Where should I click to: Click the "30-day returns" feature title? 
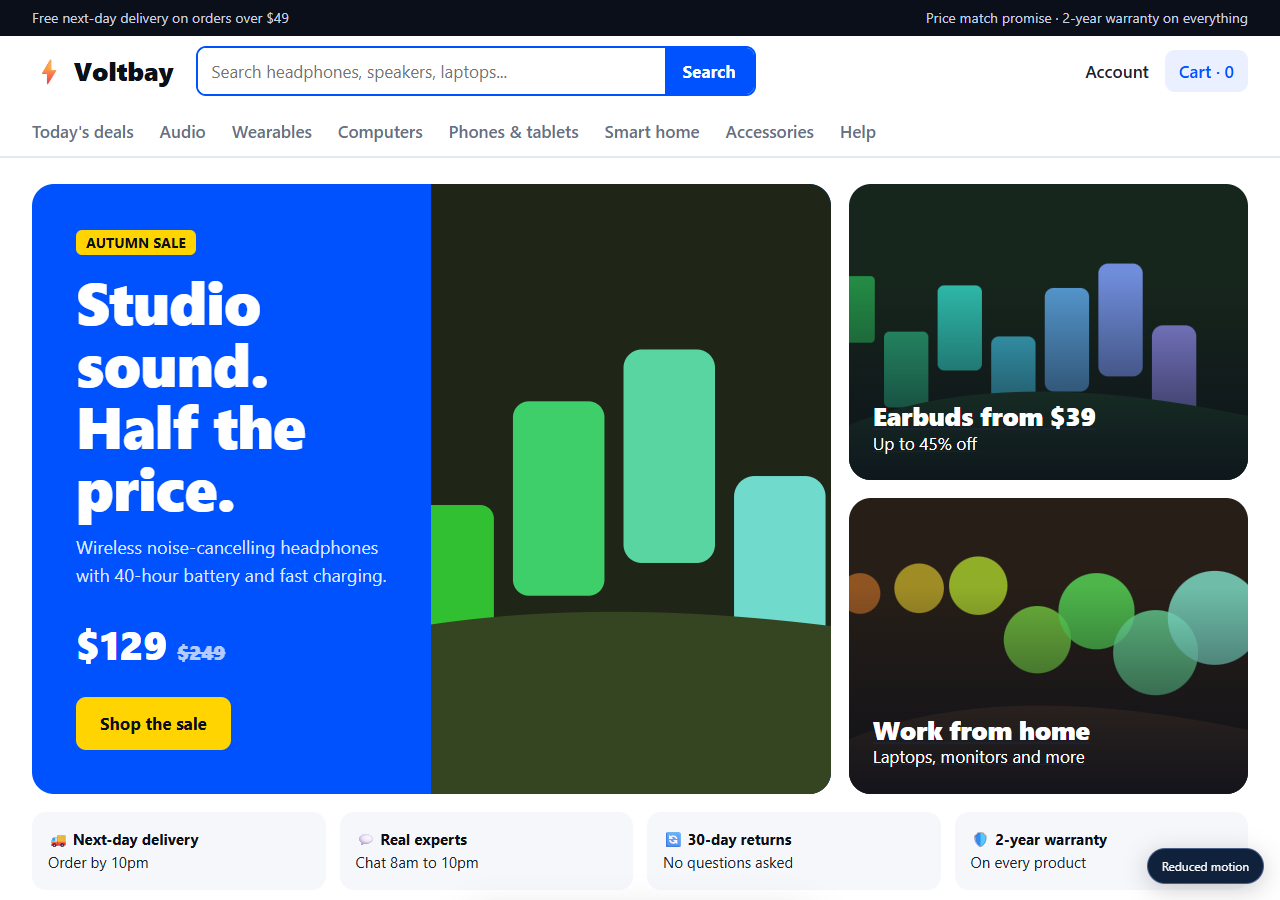pos(740,840)
